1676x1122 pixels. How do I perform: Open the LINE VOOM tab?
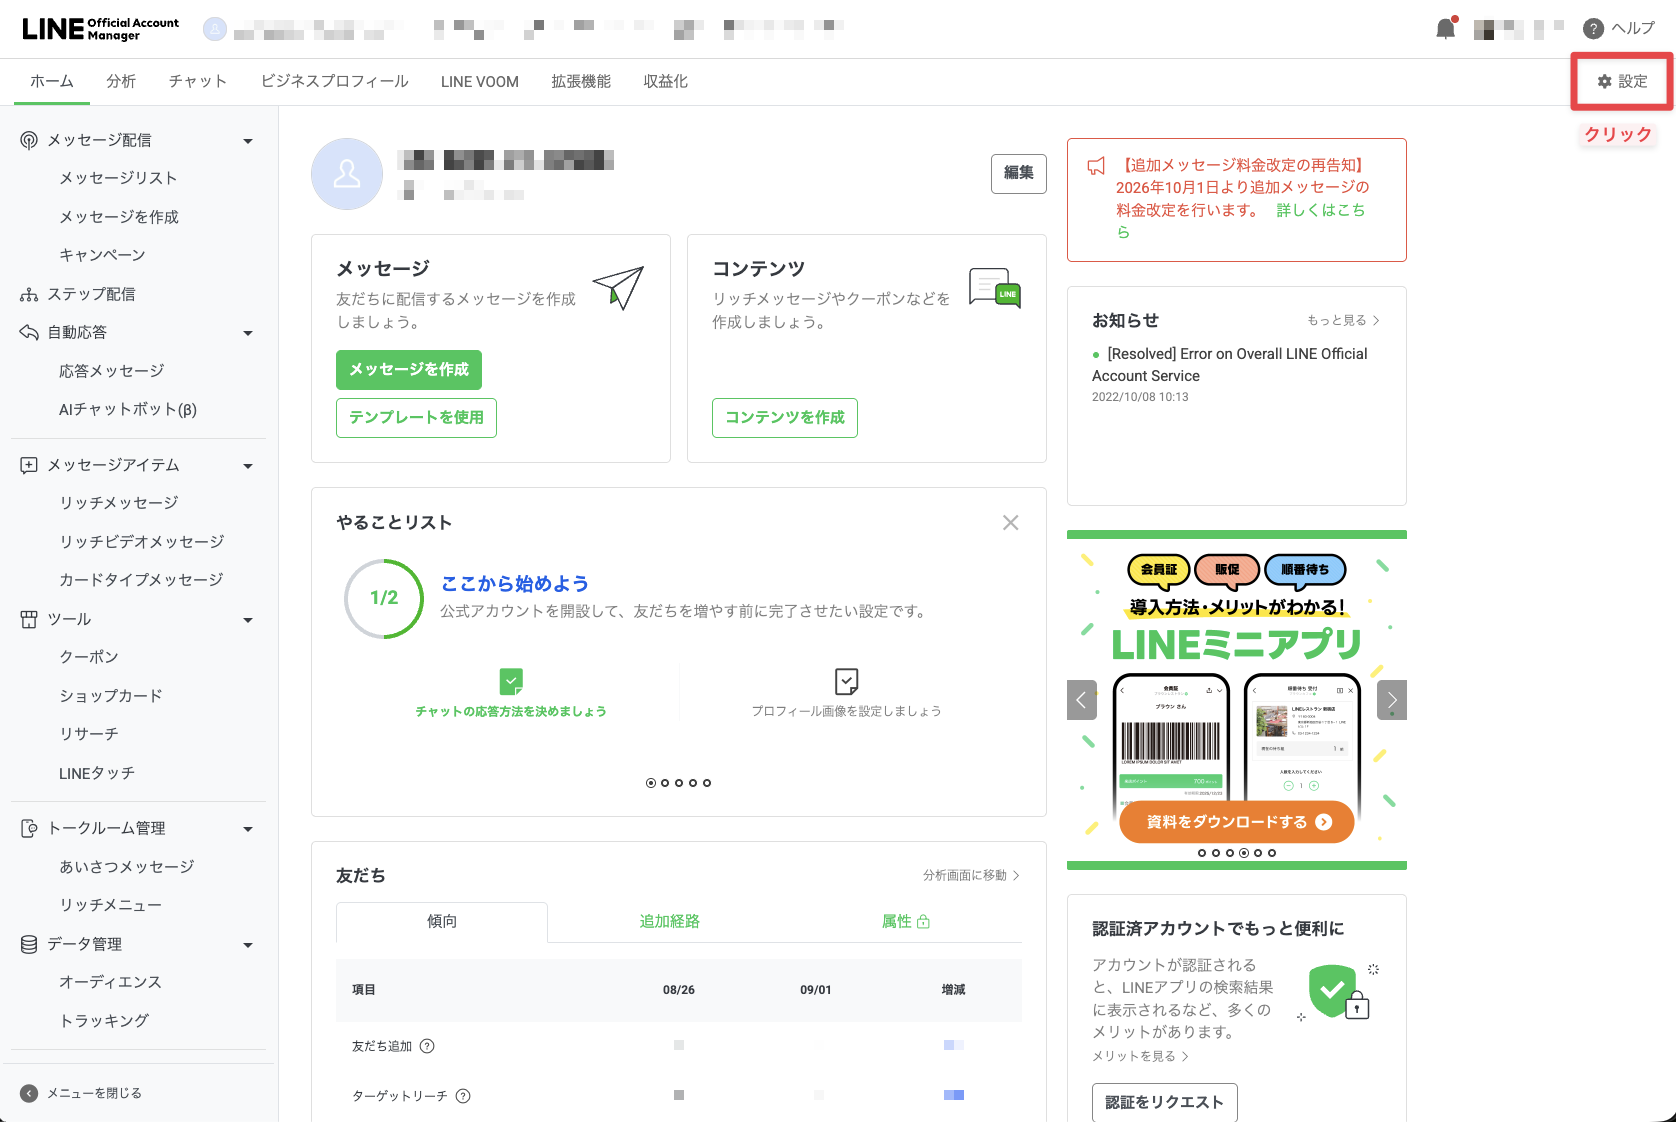click(480, 81)
